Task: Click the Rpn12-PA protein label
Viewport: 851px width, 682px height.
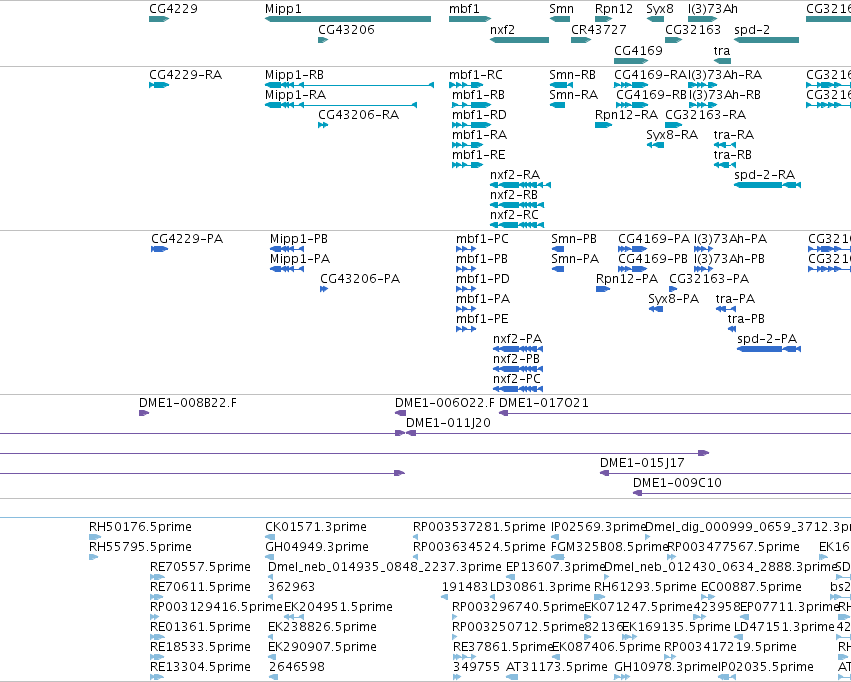Action: 627,278
